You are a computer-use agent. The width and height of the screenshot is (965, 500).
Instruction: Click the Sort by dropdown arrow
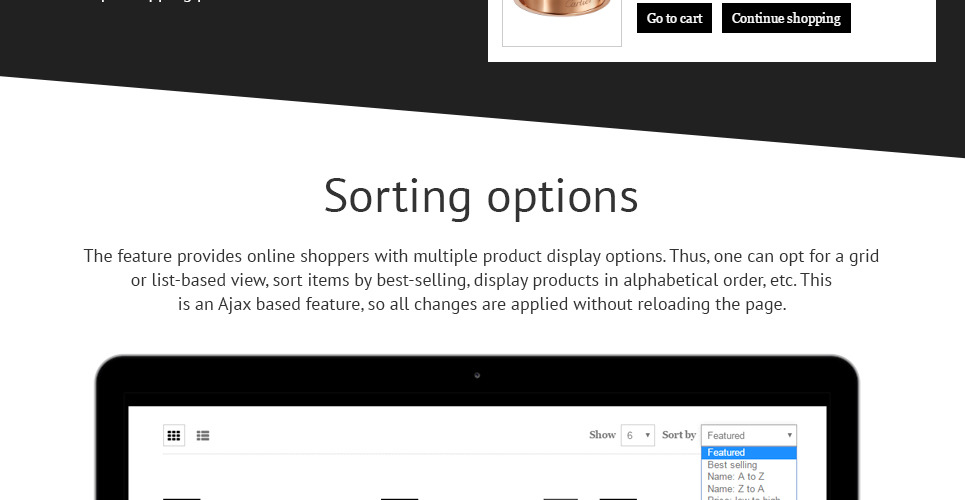[x=789, y=435]
